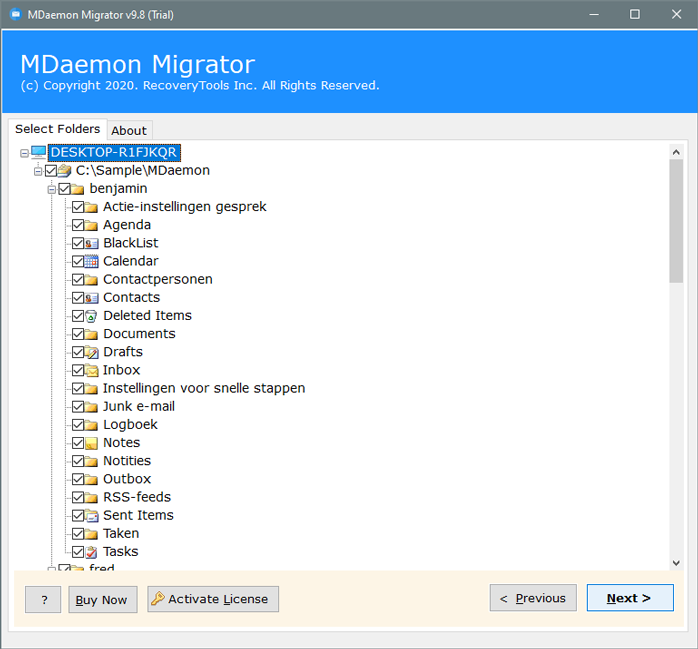Collapse the C:\Sample\MDaemon tree node
The width and height of the screenshot is (698, 649).
(x=38, y=171)
